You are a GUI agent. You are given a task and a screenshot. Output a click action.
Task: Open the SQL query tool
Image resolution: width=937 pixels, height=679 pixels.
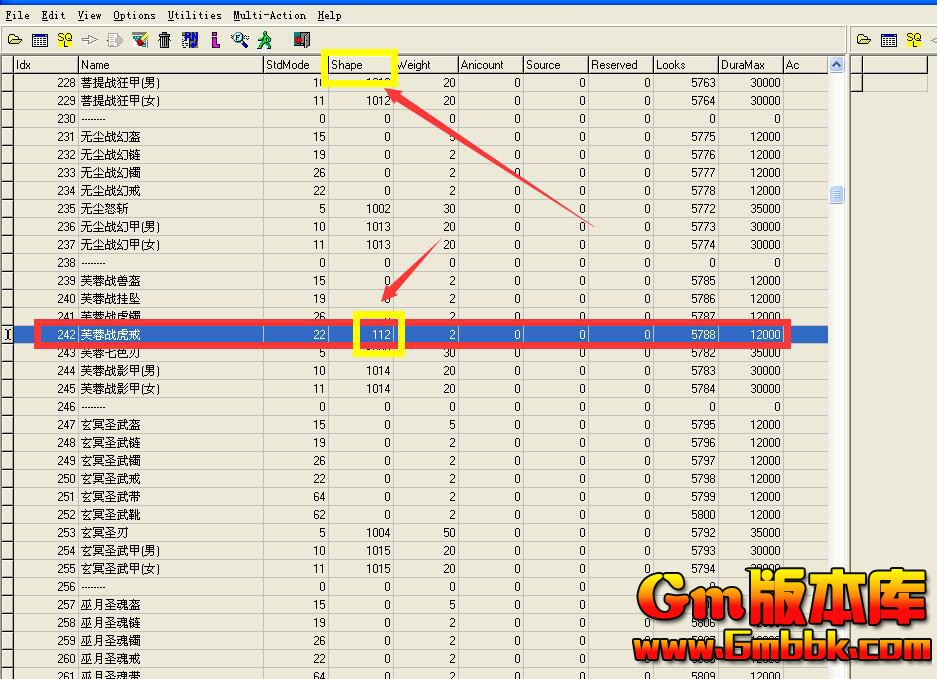(x=65, y=40)
